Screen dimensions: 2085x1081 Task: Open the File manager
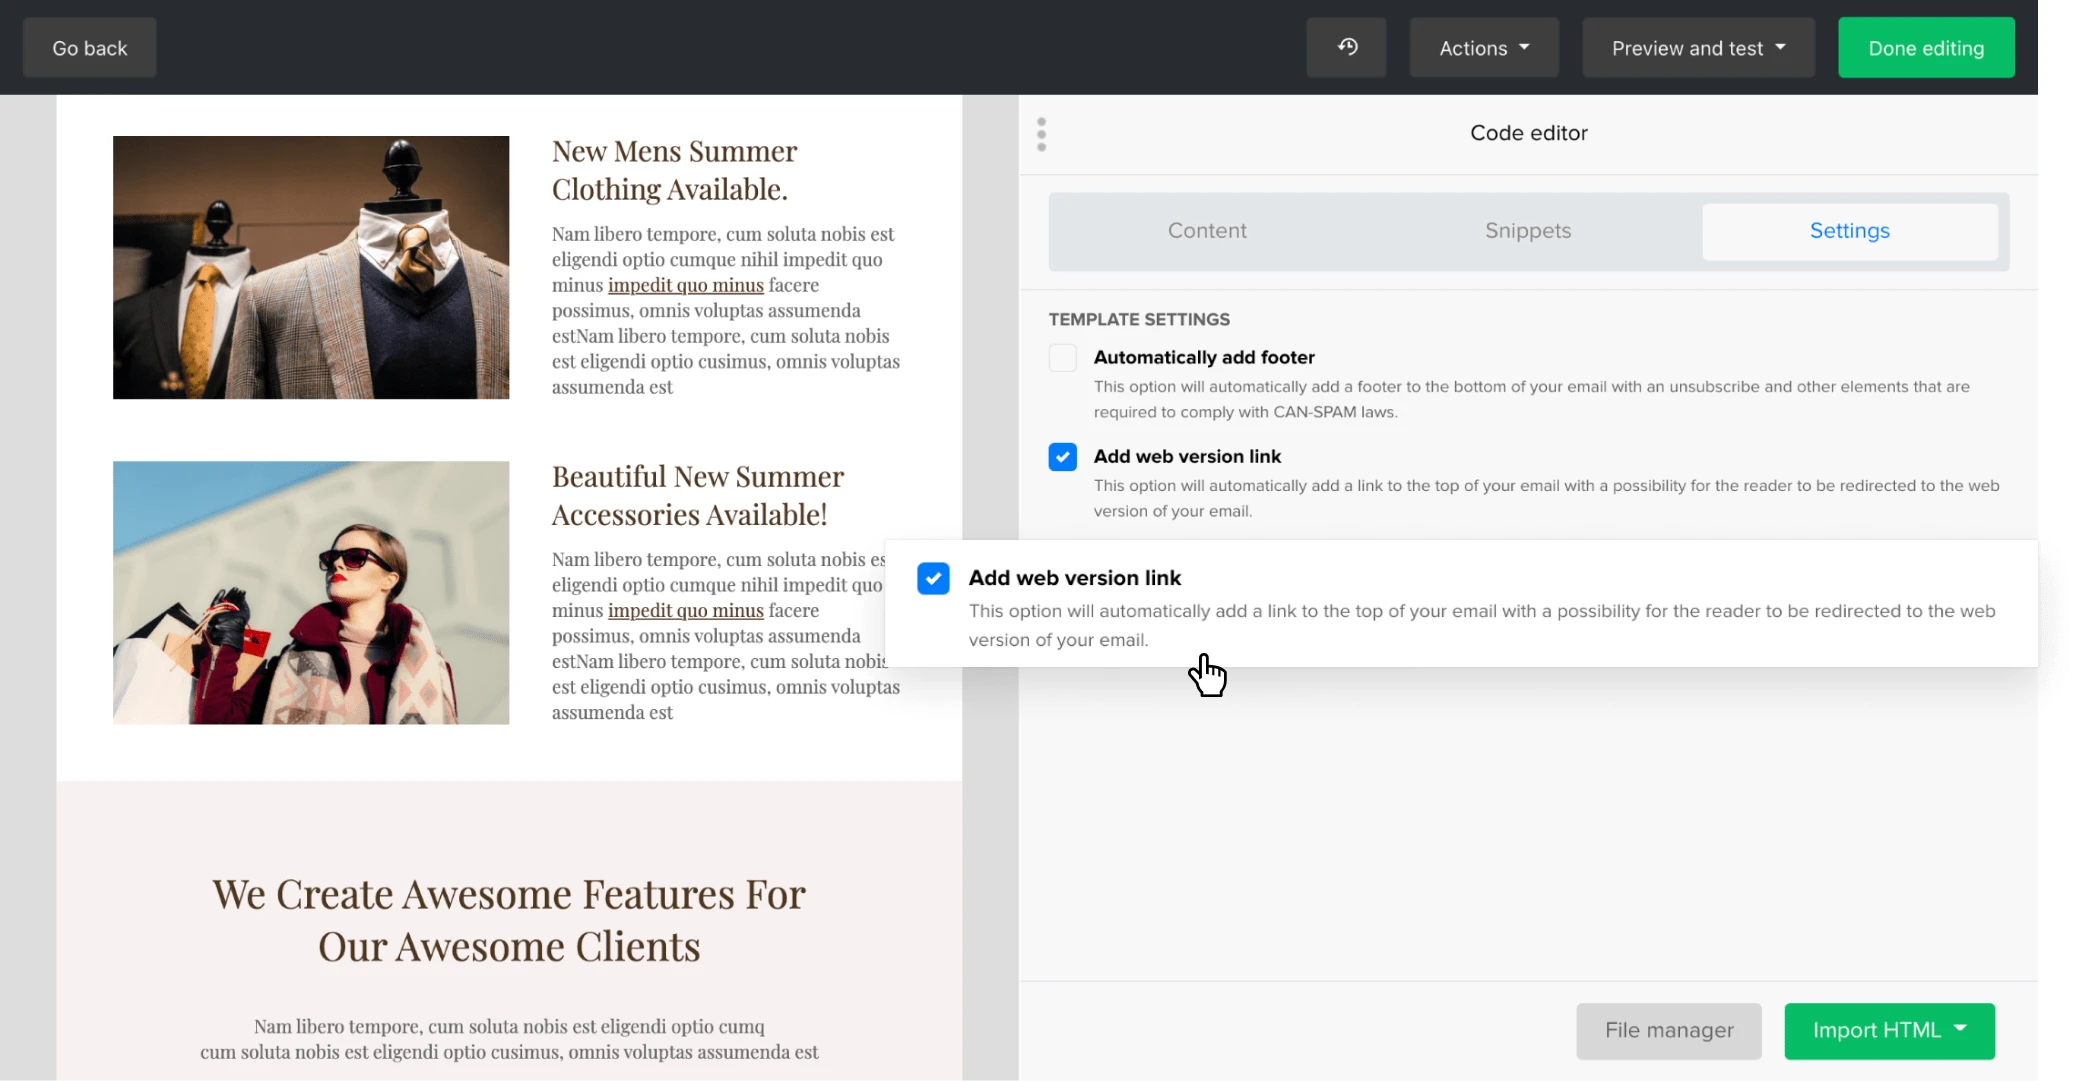[1668, 1030]
